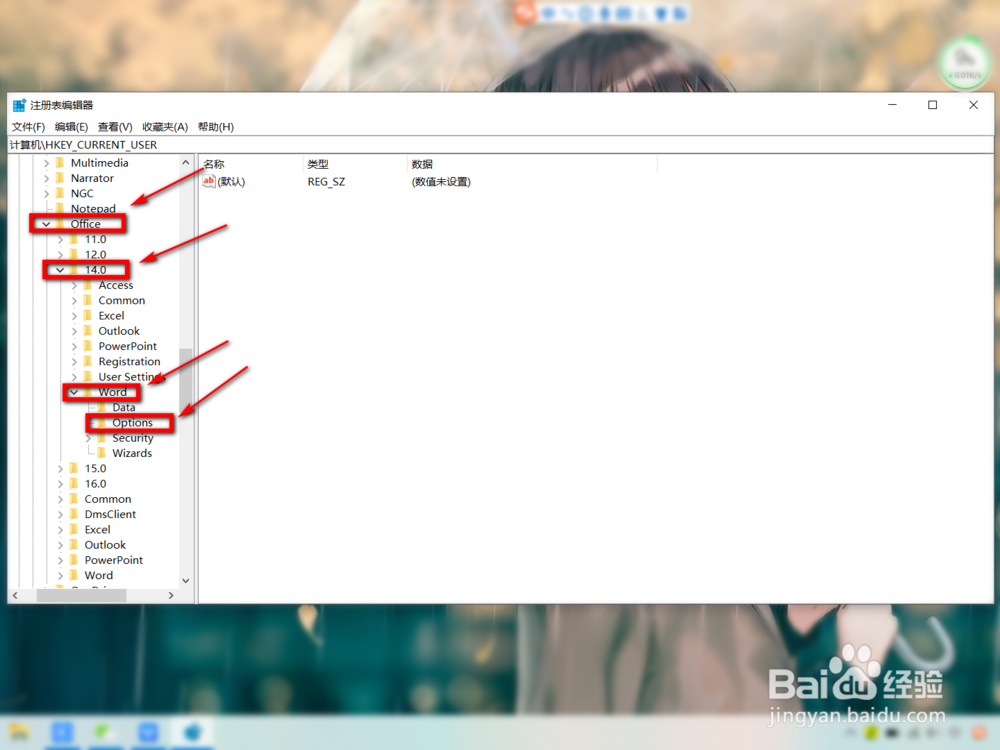Click the folder icon beside the Word key
Screen dimensions: 1000x750
pyautogui.click(x=89, y=392)
